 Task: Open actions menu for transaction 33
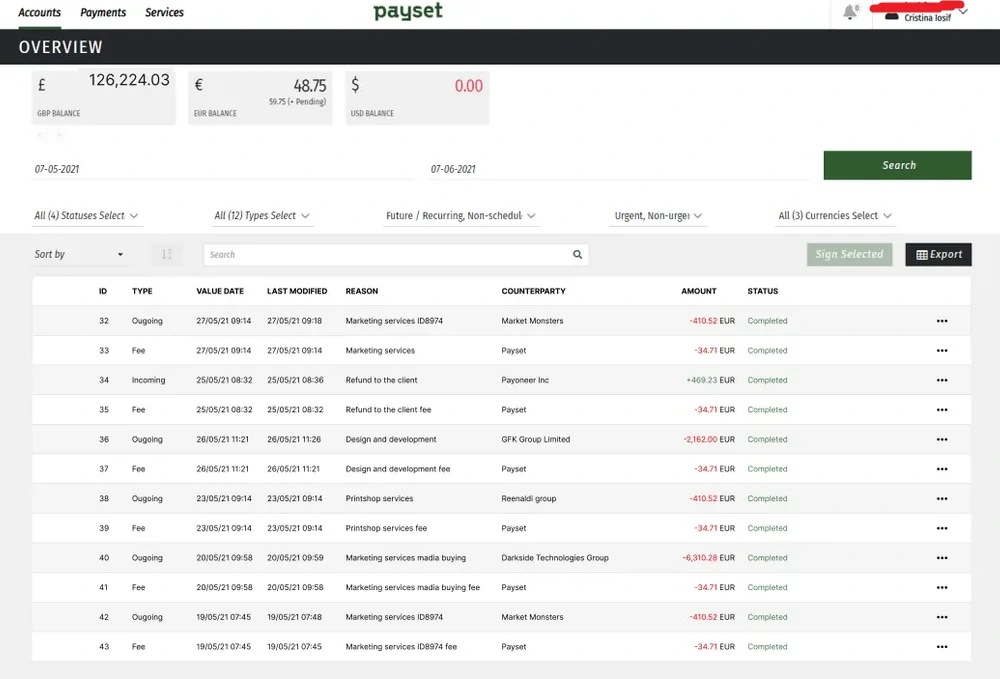(941, 351)
